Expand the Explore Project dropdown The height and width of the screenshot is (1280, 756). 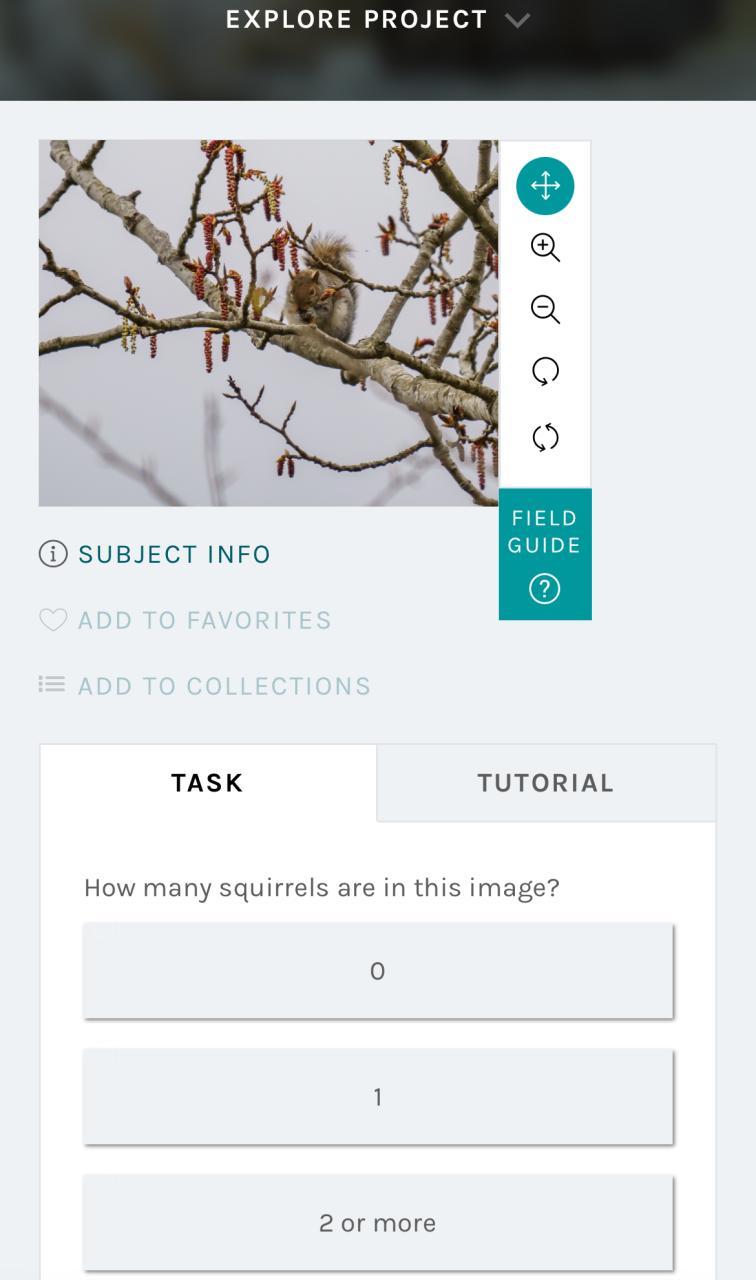(x=357, y=20)
